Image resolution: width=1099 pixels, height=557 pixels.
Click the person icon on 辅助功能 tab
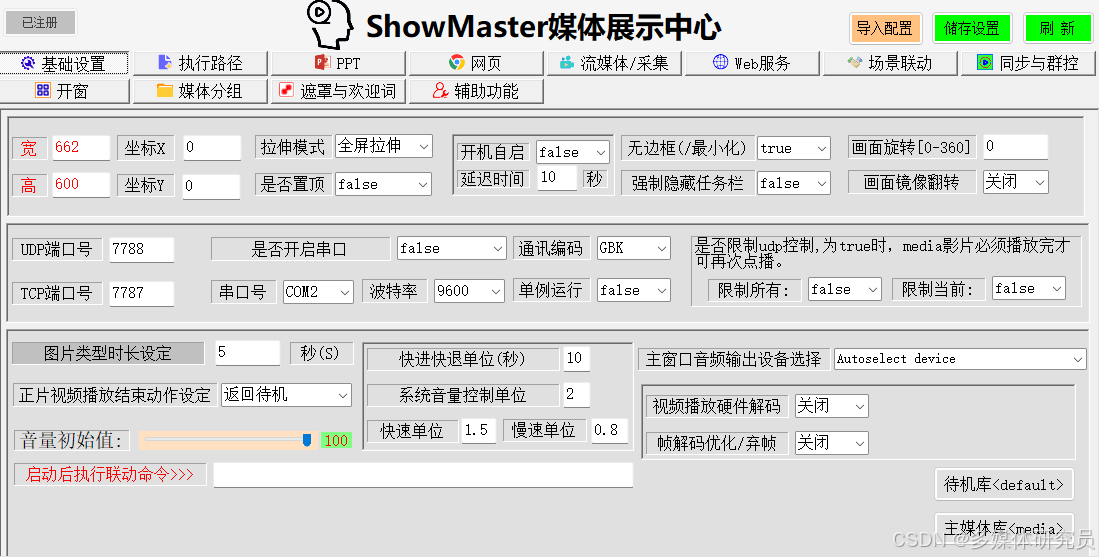point(440,90)
